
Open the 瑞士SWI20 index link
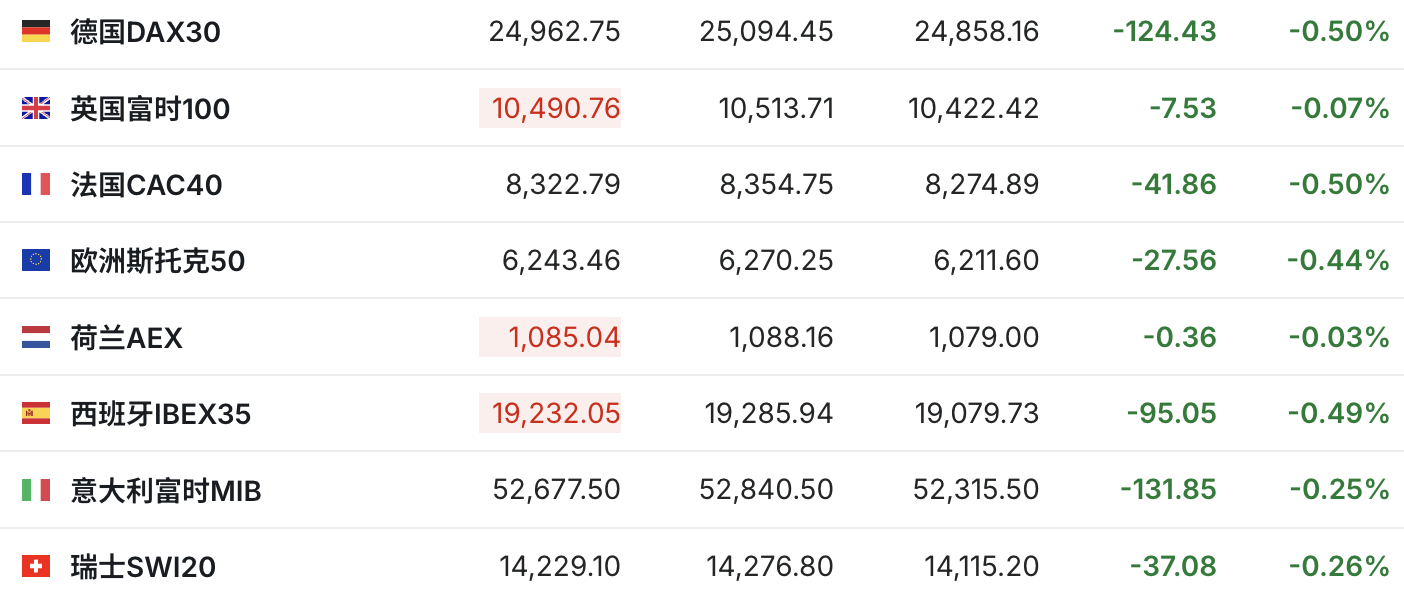(143, 568)
